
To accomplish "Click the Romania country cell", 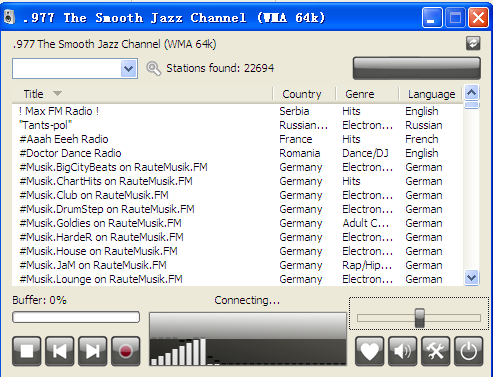I will pyautogui.click(x=300, y=153).
